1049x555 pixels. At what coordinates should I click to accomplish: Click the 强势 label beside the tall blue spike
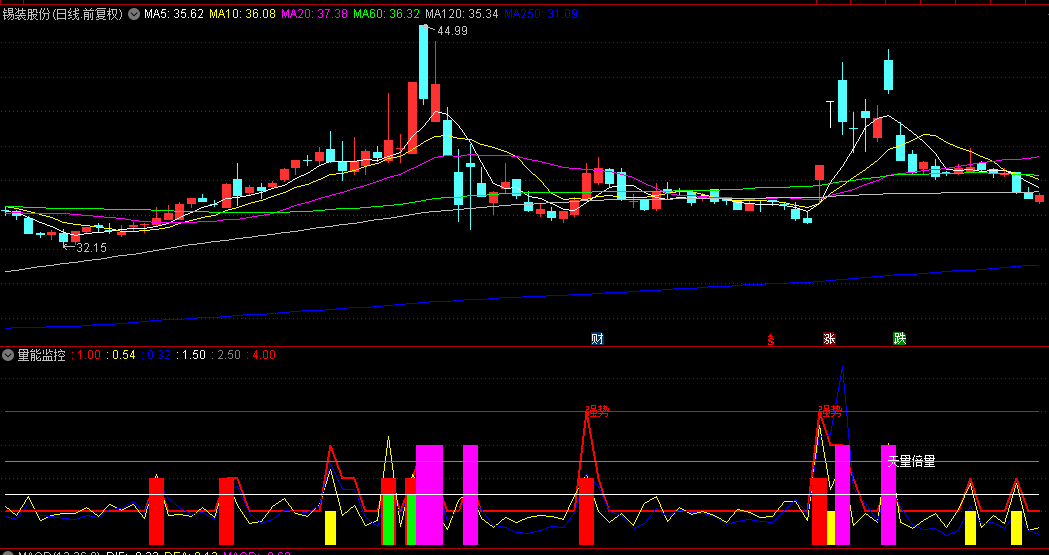[830, 411]
